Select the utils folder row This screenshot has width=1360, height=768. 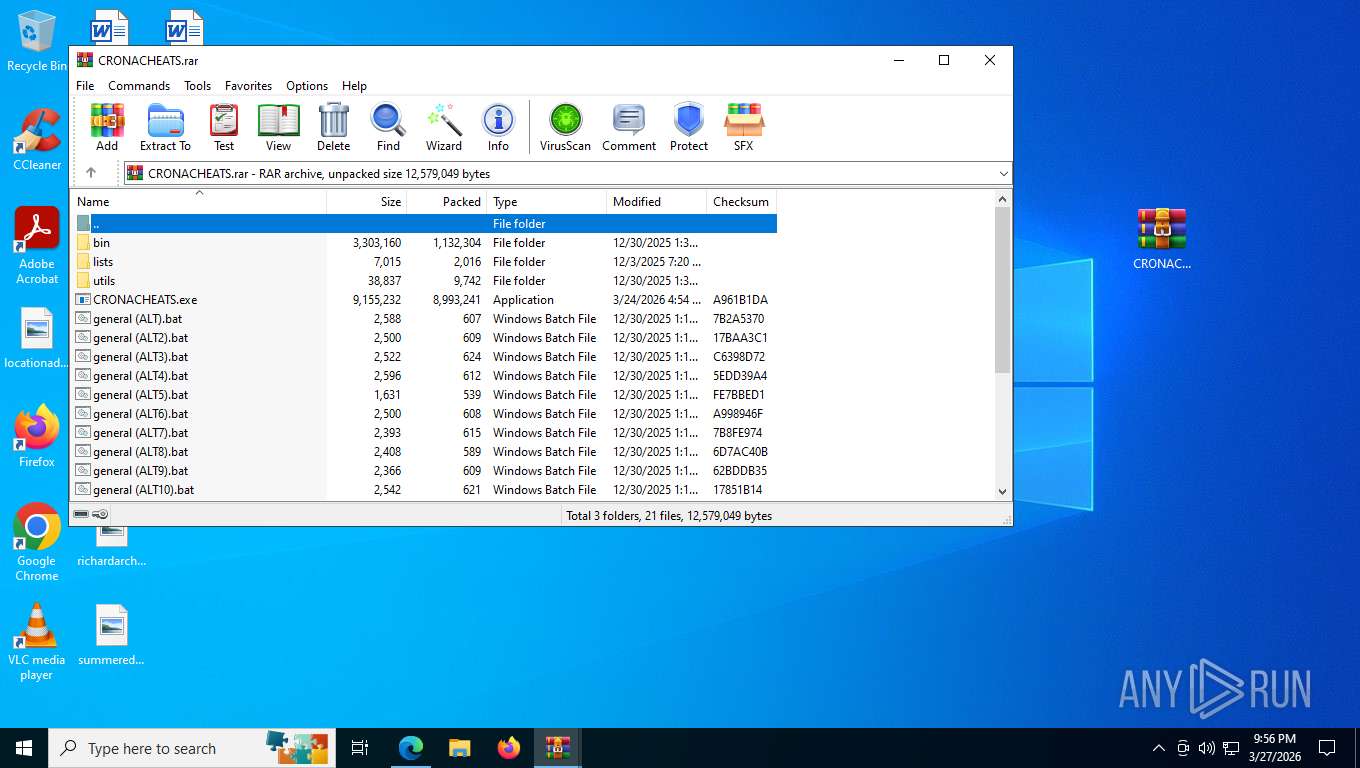pos(423,281)
